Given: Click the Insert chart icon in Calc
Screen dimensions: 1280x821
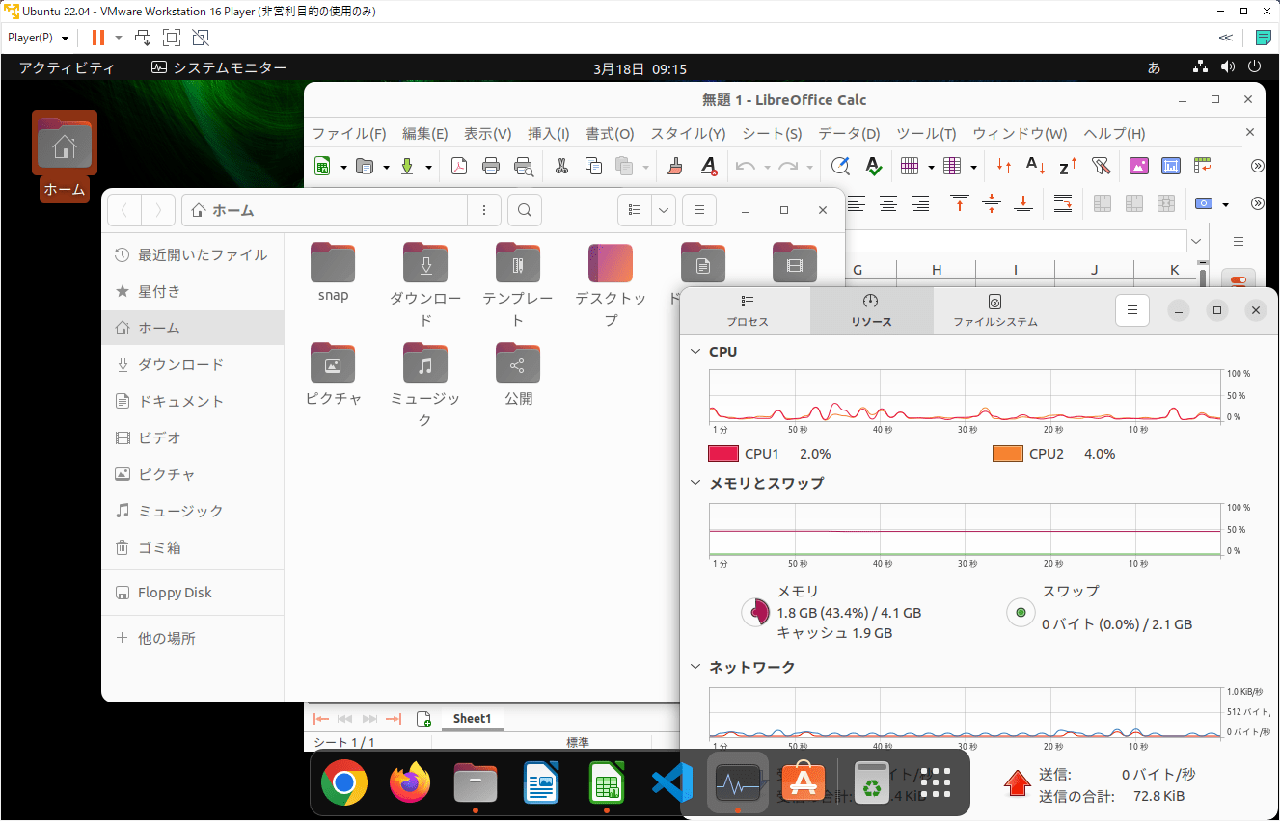Looking at the screenshot, I should coord(1171,166).
